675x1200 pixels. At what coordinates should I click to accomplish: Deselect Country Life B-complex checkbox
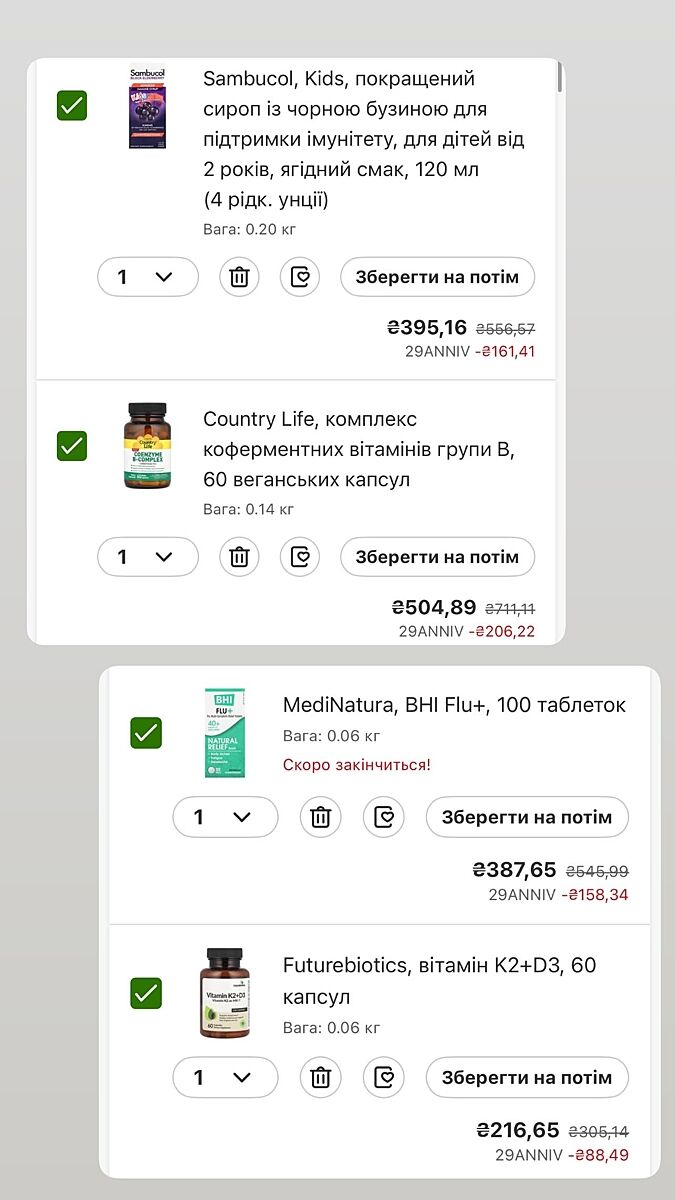(72, 445)
